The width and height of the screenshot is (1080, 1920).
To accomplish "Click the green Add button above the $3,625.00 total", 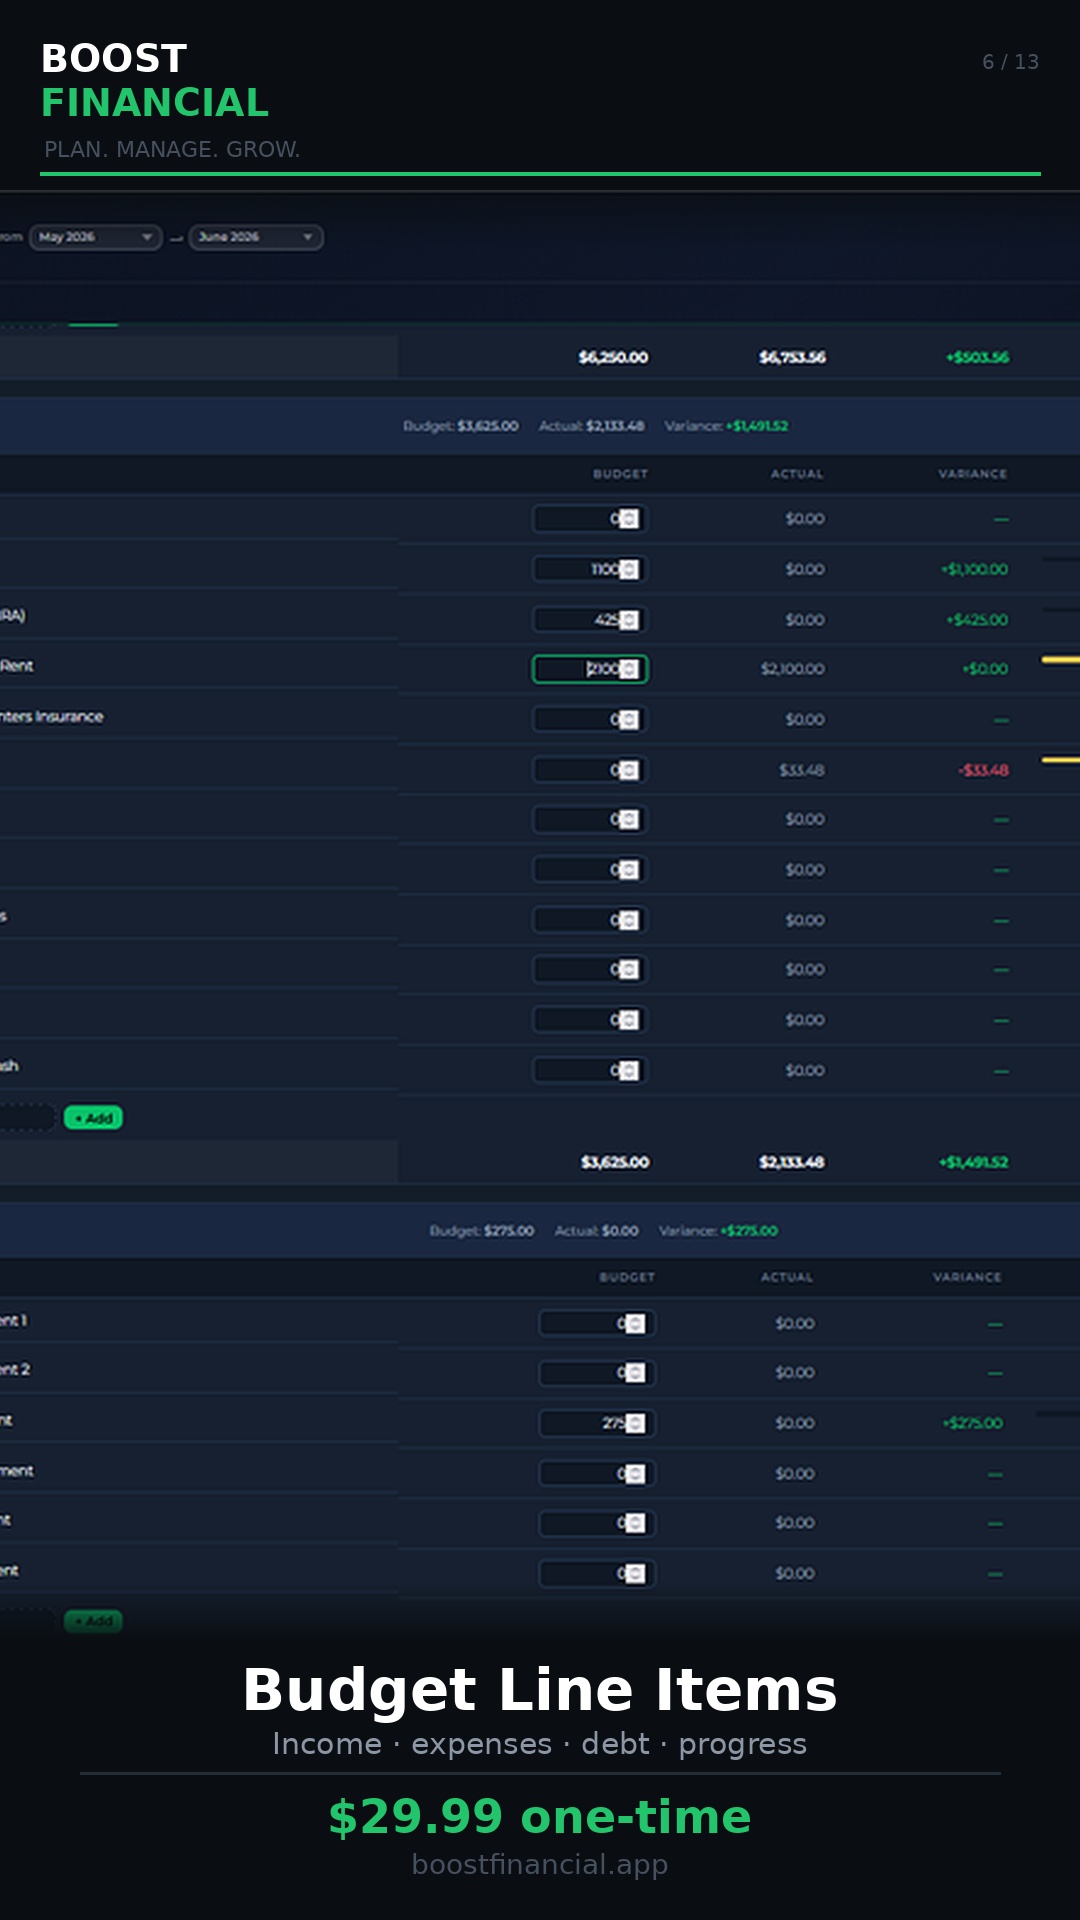I will pos(93,1118).
